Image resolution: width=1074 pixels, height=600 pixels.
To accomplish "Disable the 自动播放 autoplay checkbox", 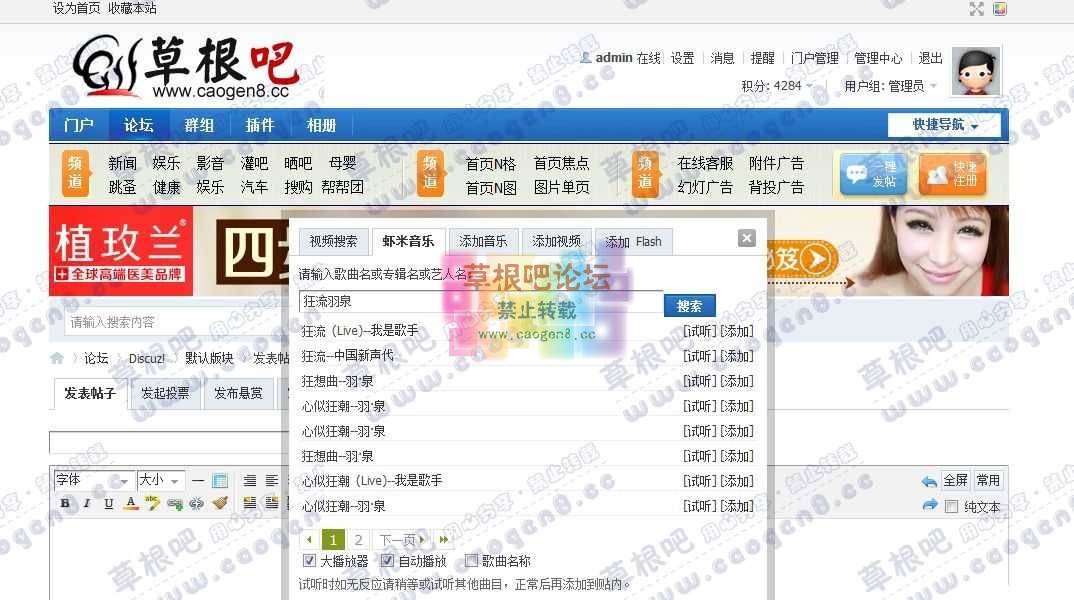I will pyautogui.click(x=388, y=561).
